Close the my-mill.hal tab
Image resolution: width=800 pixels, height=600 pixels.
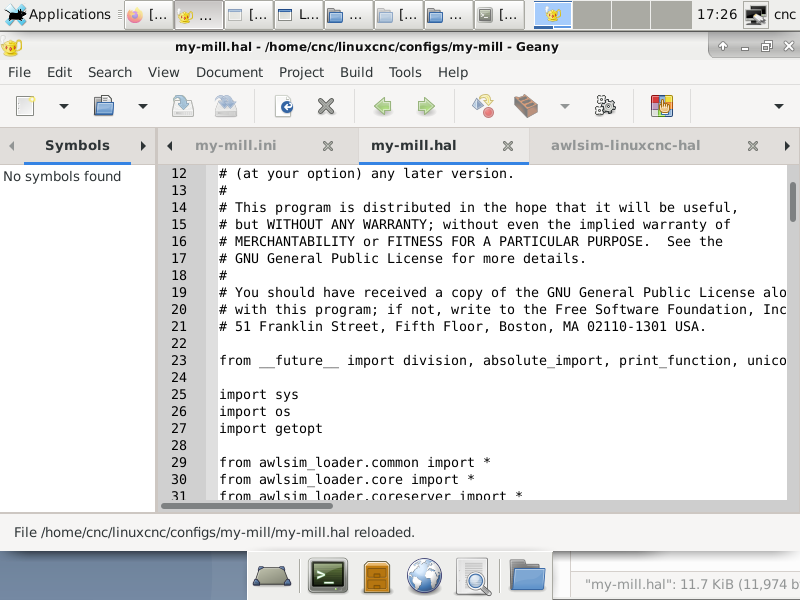click(x=508, y=146)
